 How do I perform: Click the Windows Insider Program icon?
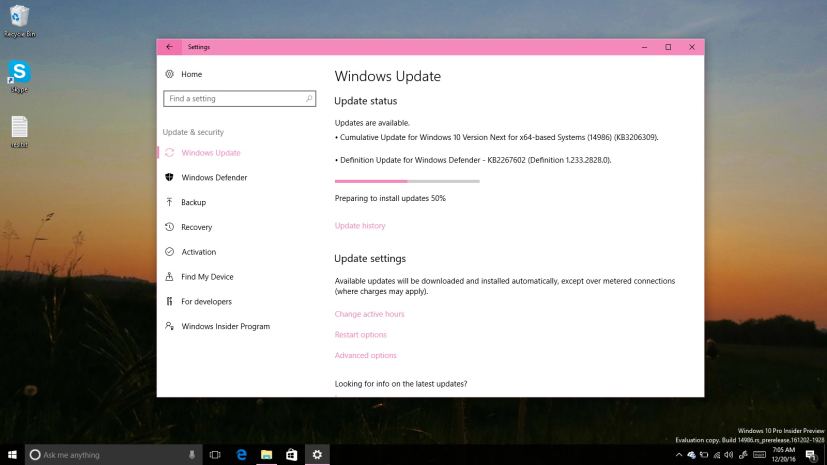click(x=169, y=326)
